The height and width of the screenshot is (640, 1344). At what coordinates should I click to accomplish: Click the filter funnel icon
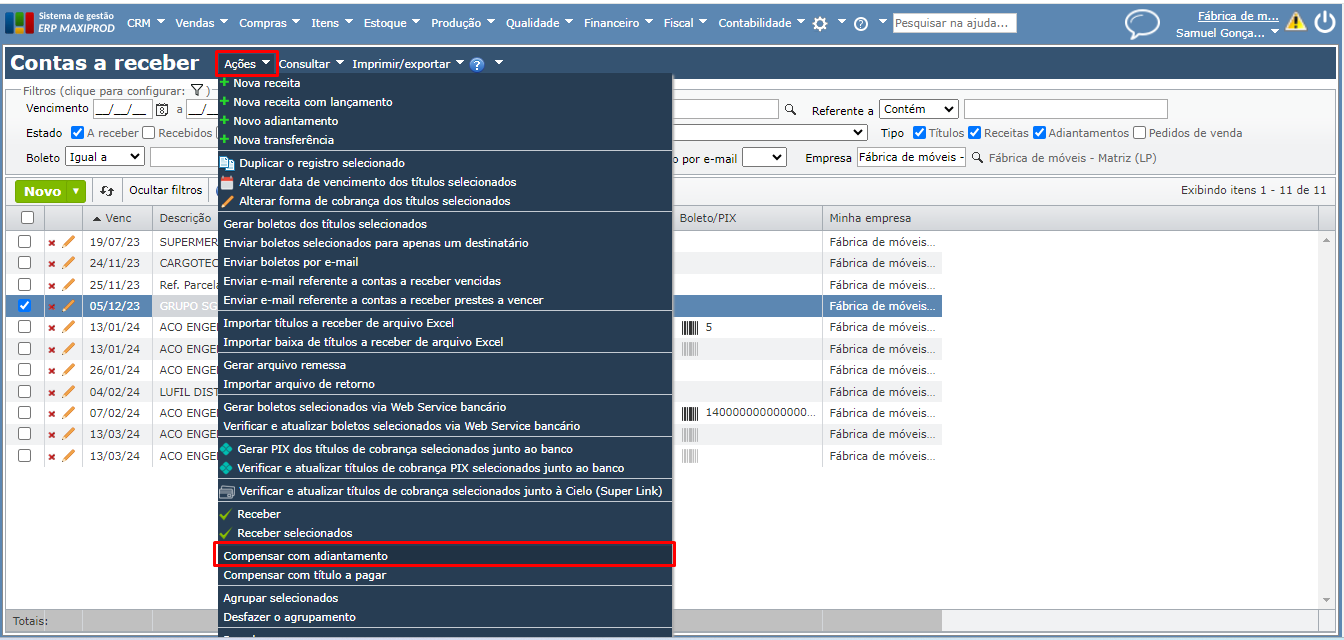[x=197, y=90]
